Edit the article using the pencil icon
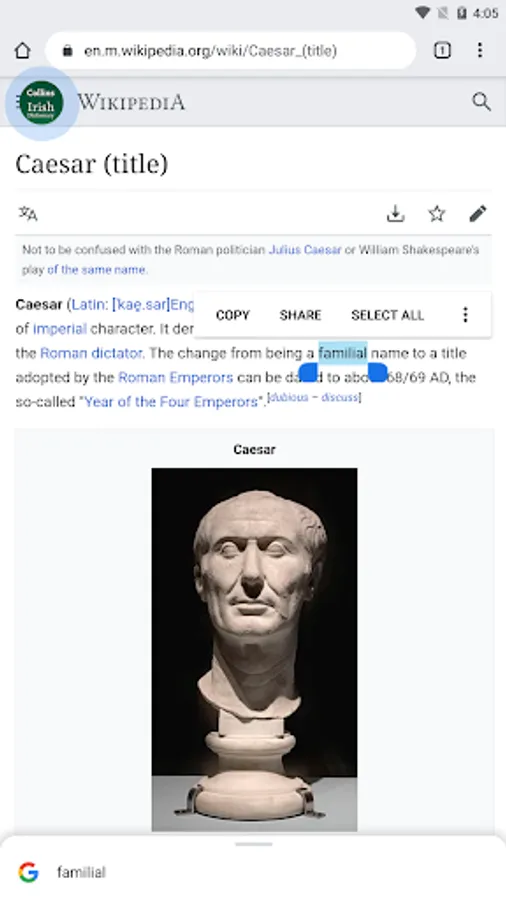506x900 pixels. click(478, 214)
